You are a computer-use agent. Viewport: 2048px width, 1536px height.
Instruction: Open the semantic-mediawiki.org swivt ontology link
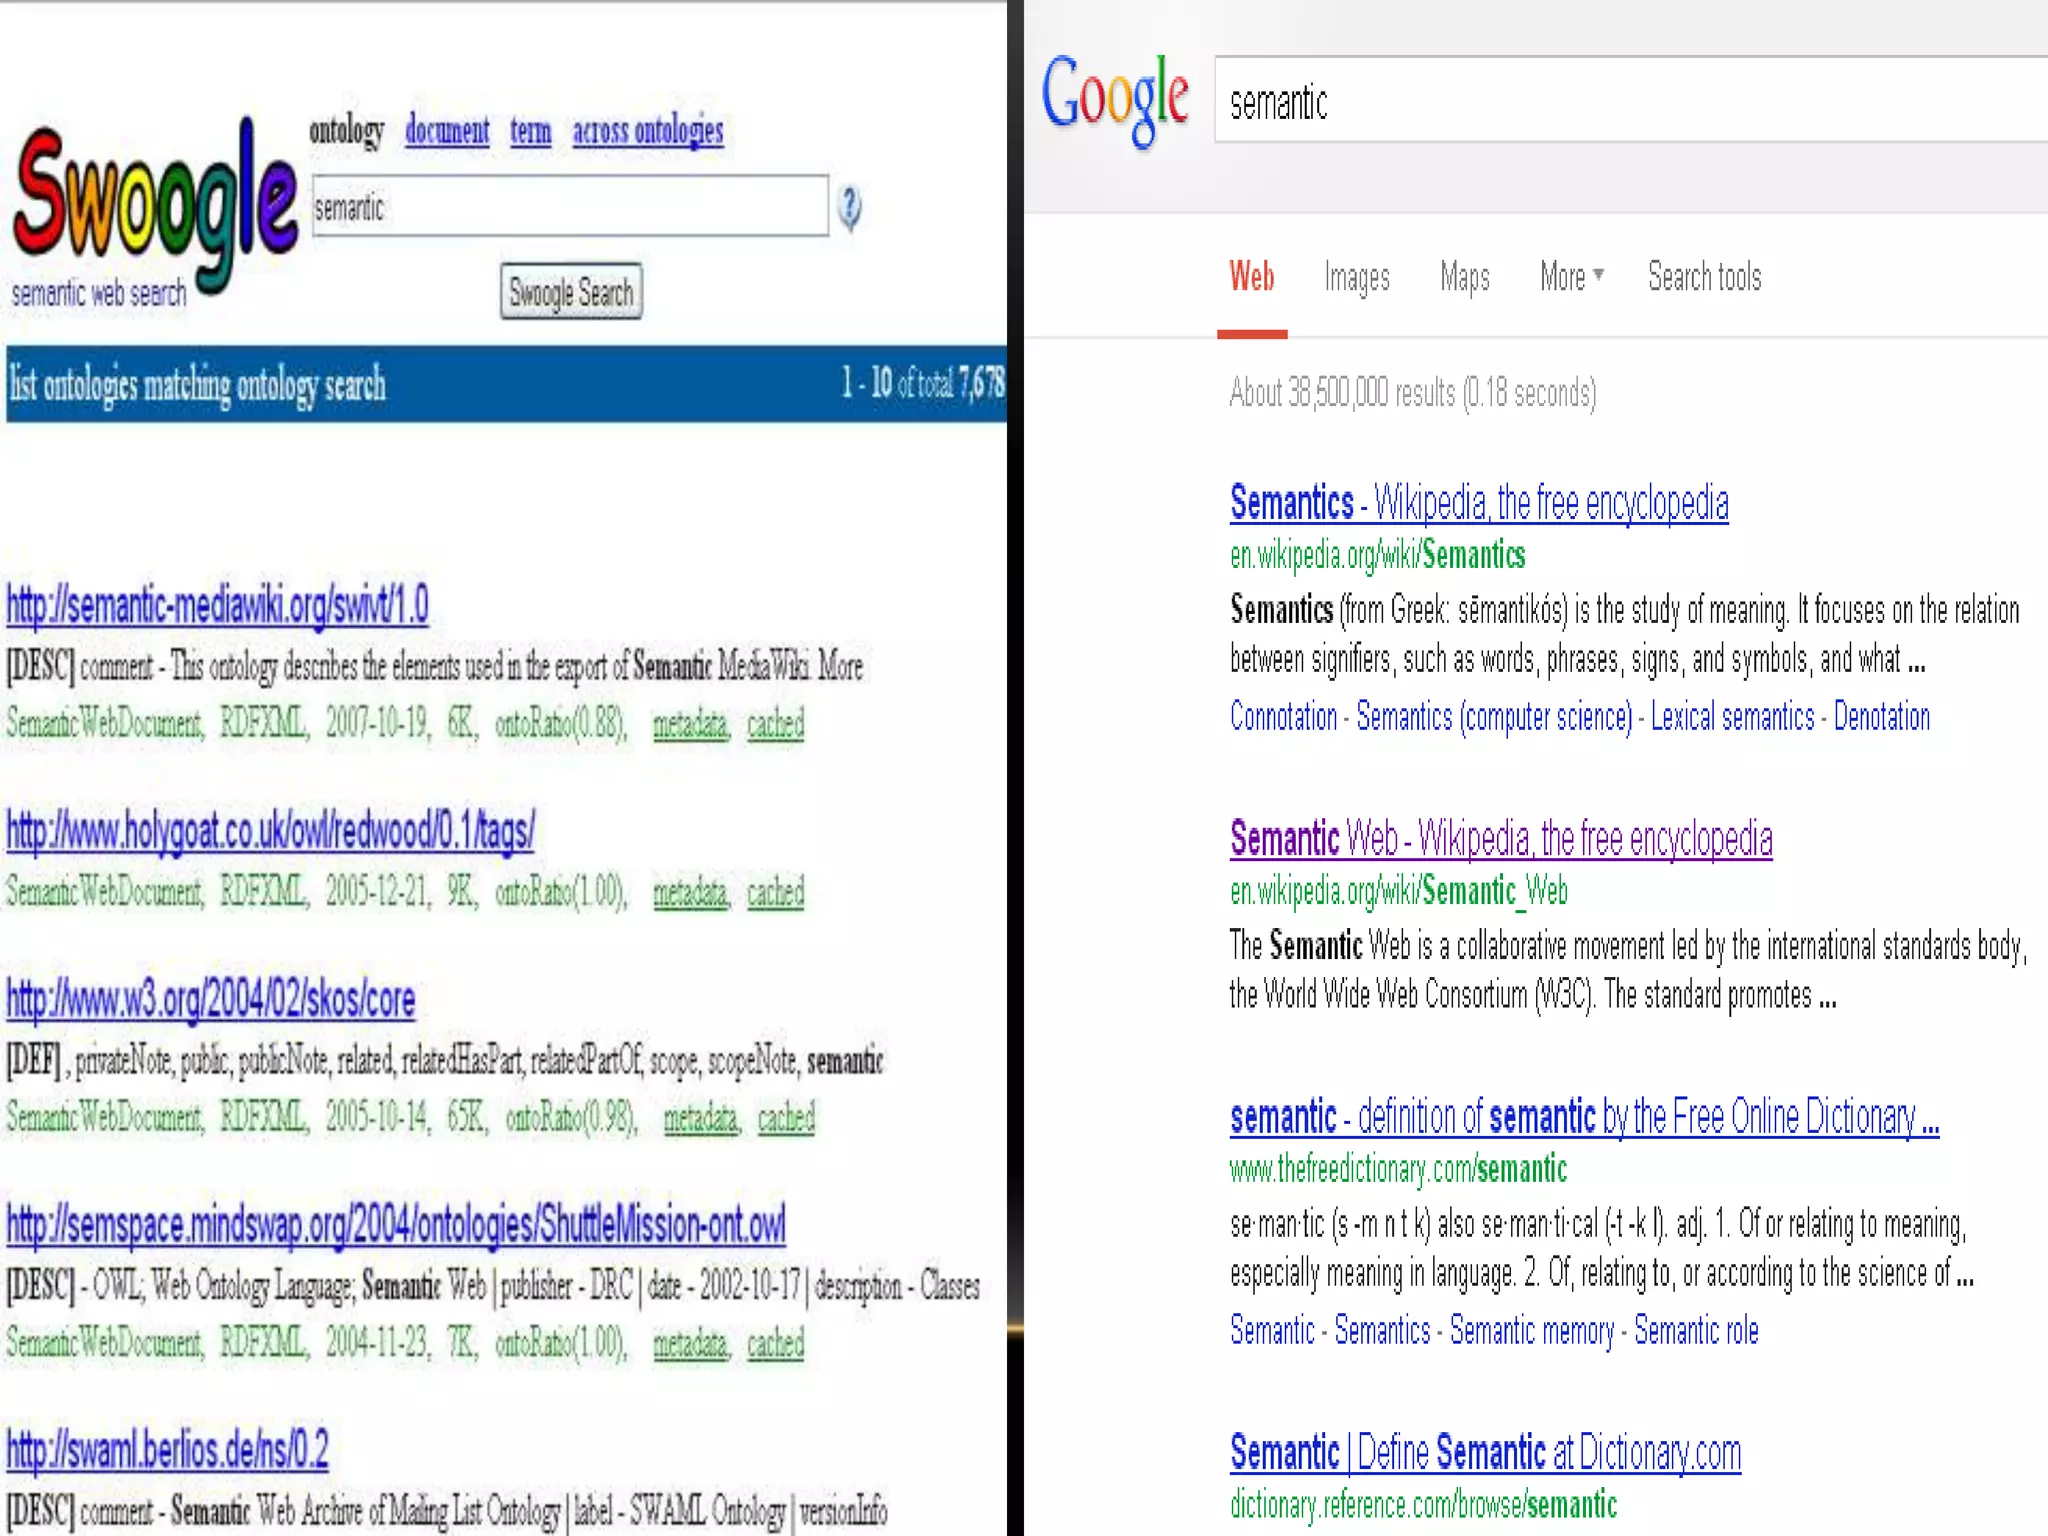(x=217, y=605)
